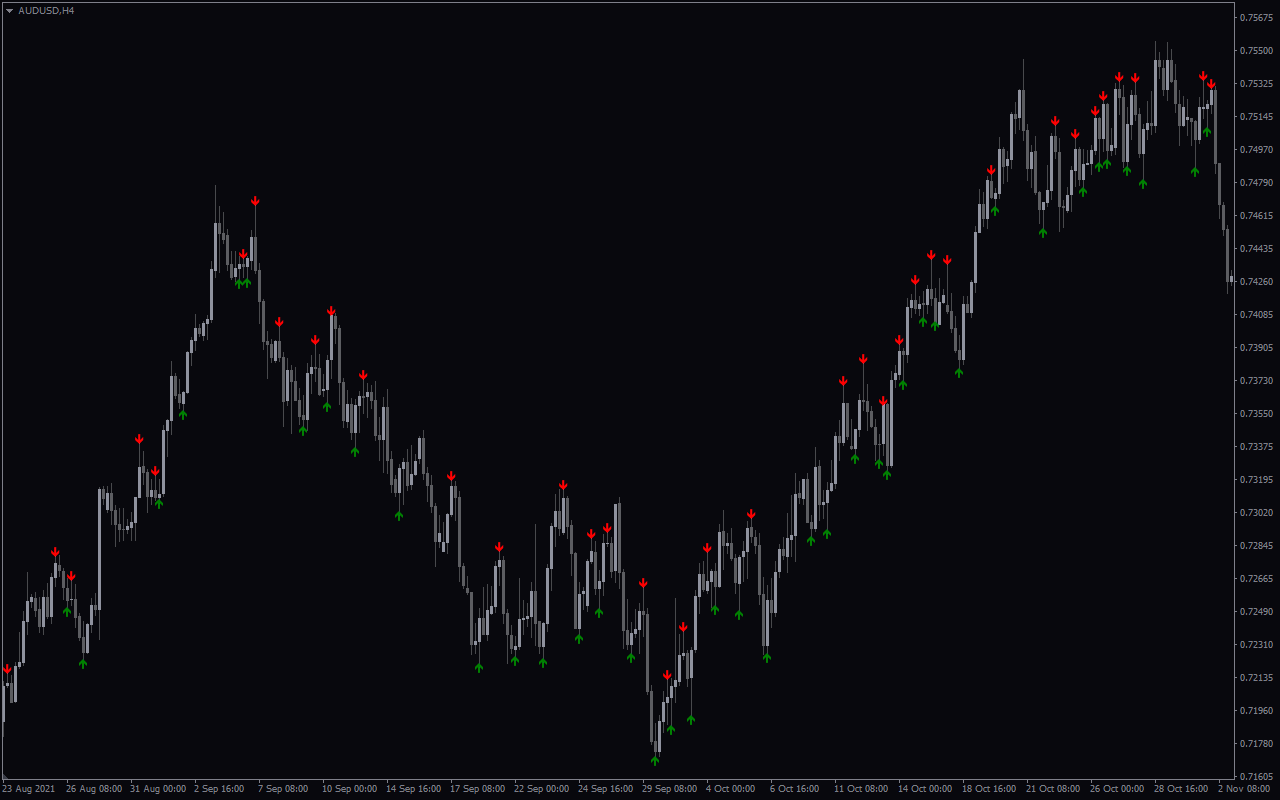This screenshot has width=1280, height=800.
Task: Pick the 17 Sep 08:00 time axis label
Action: tap(478, 788)
